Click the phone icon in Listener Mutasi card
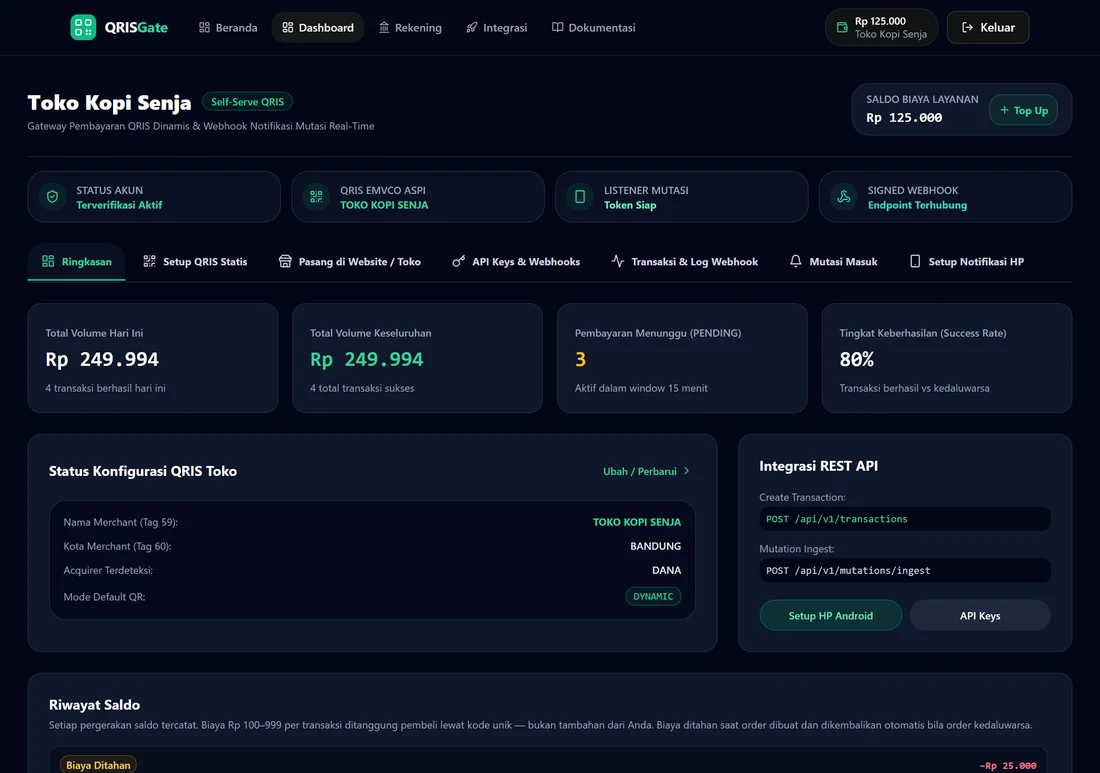Viewport: 1100px width, 773px height. (580, 197)
